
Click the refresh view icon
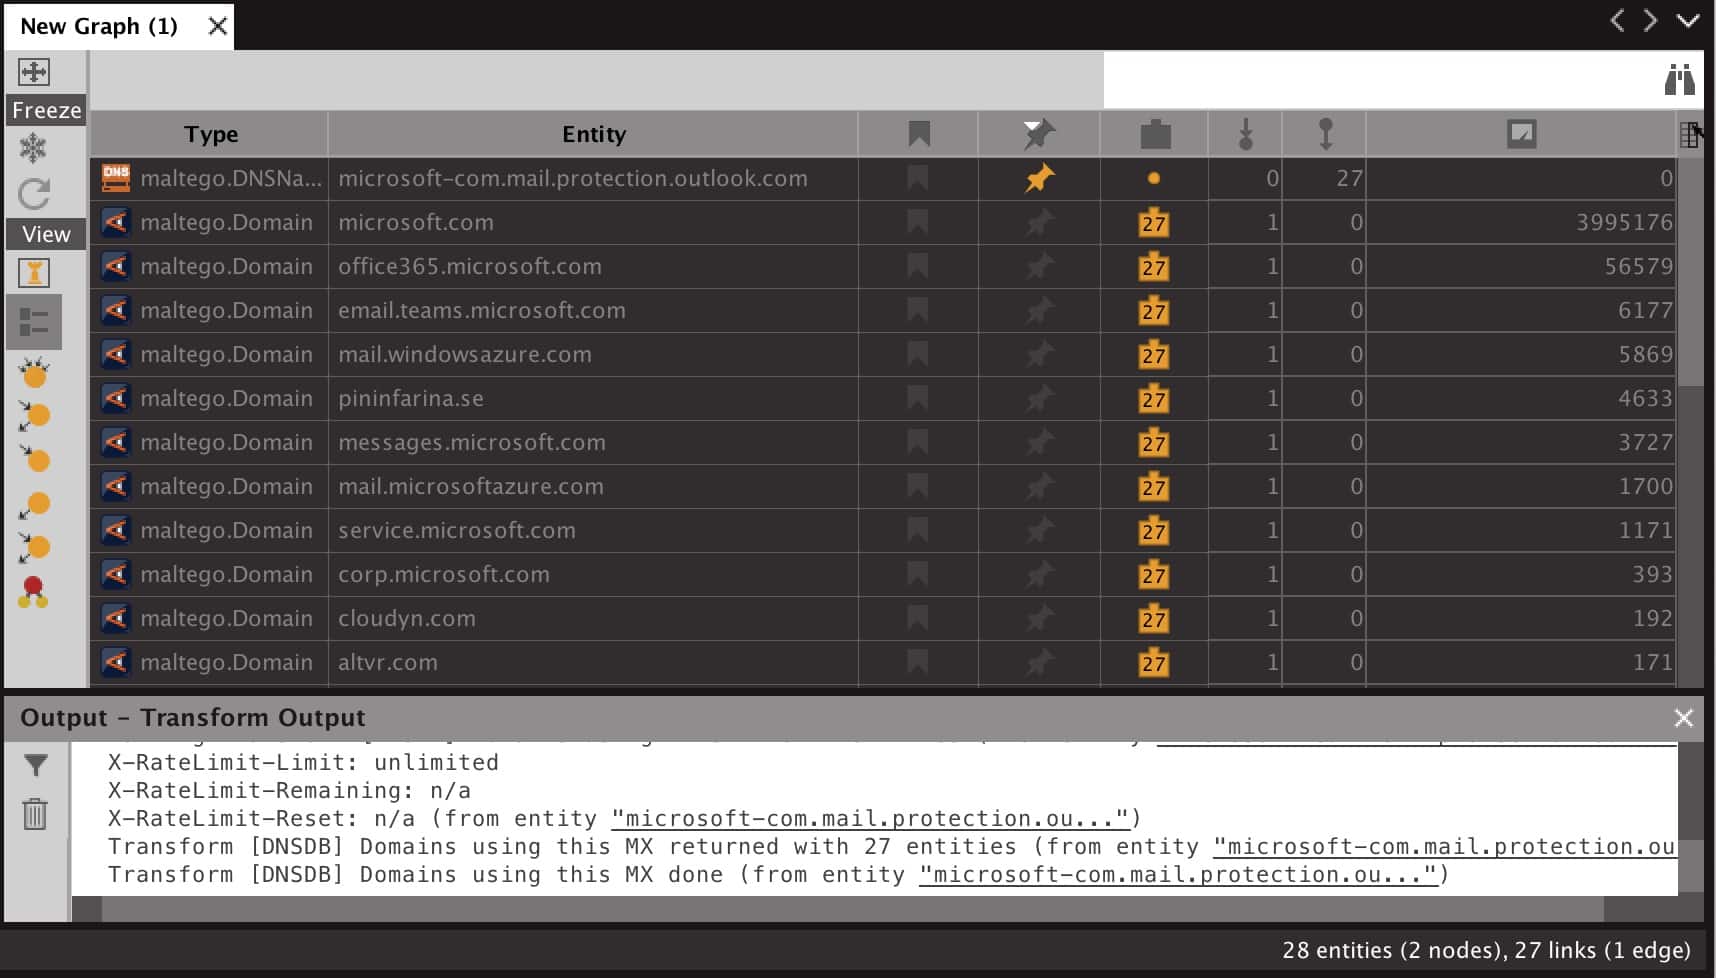point(33,194)
